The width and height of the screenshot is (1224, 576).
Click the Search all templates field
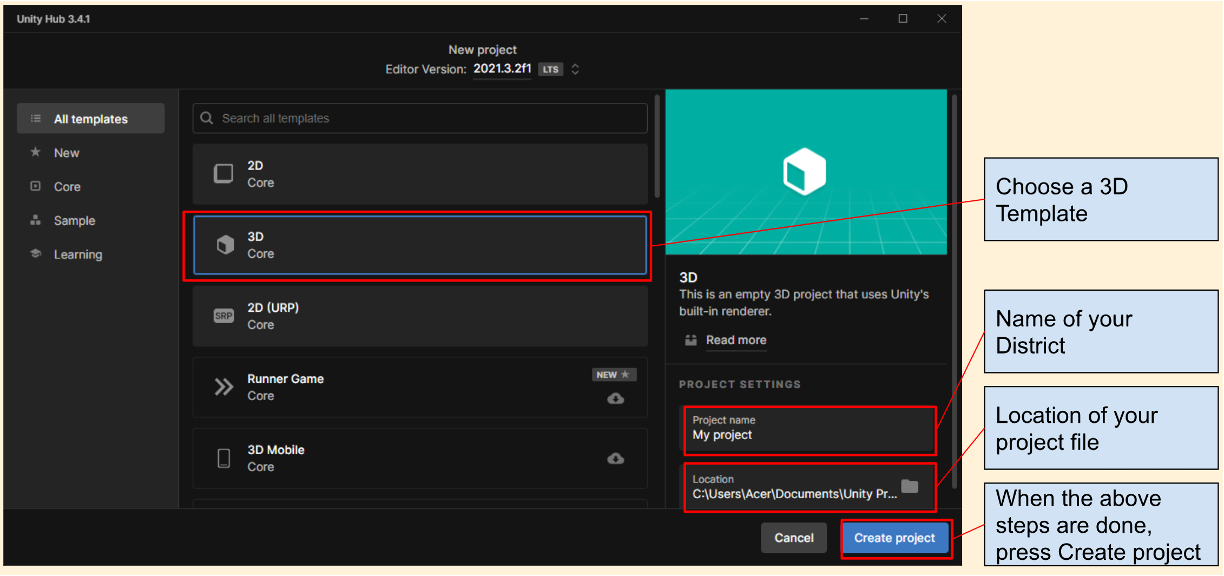pos(420,118)
